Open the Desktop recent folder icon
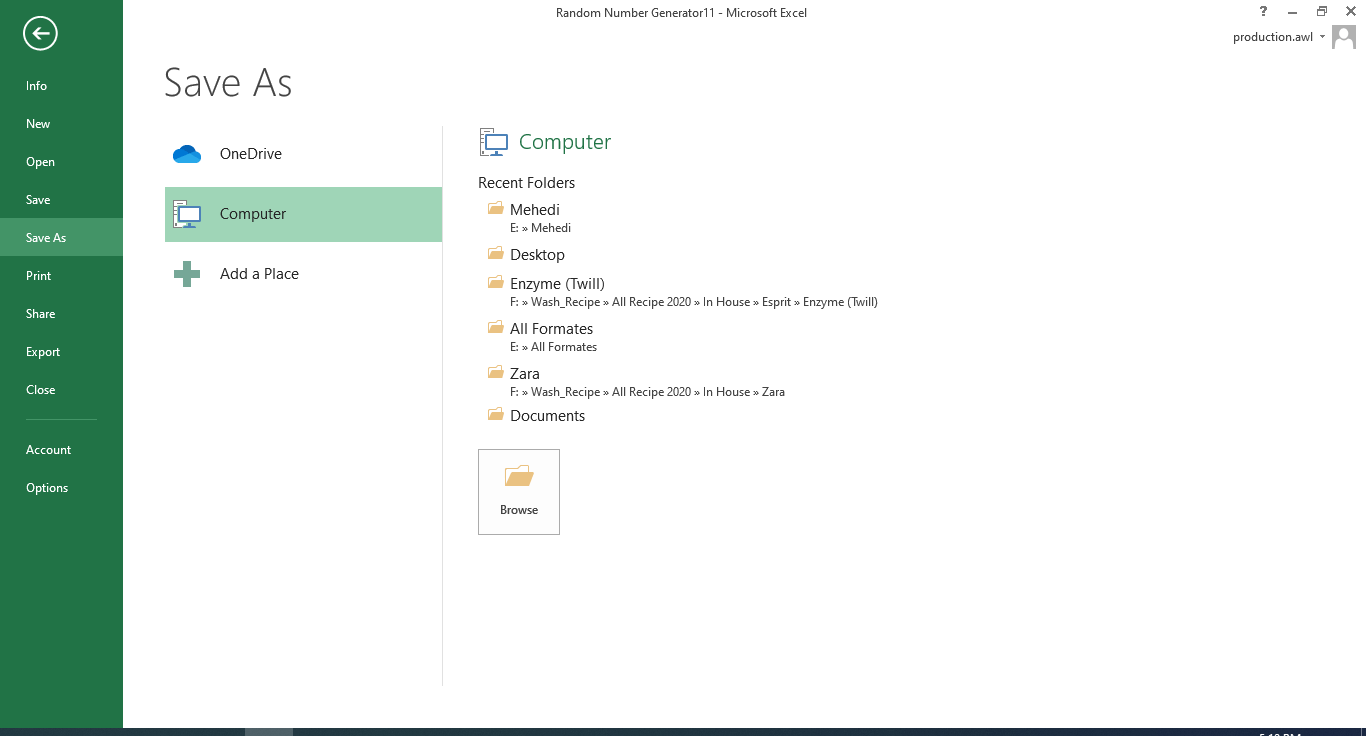This screenshot has width=1366, height=736. point(496,253)
